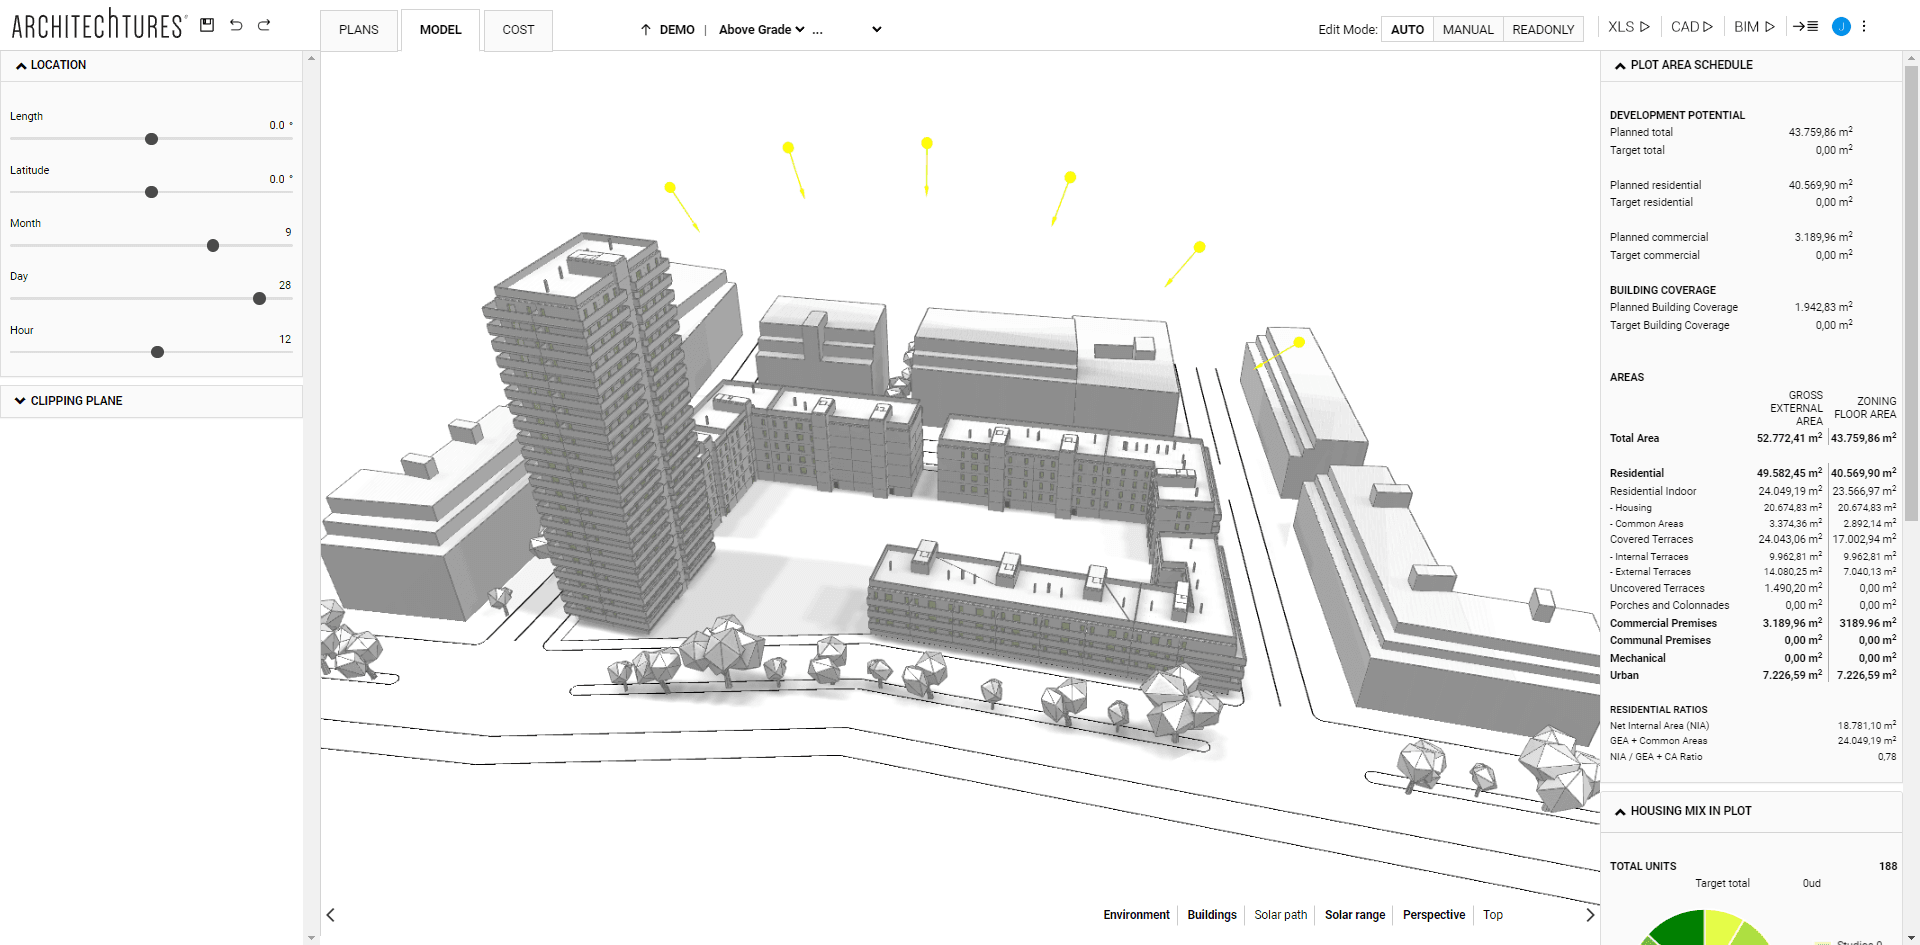Switch to the Buildings view mode
The width and height of the screenshot is (1920, 945).
point(1211,914)
